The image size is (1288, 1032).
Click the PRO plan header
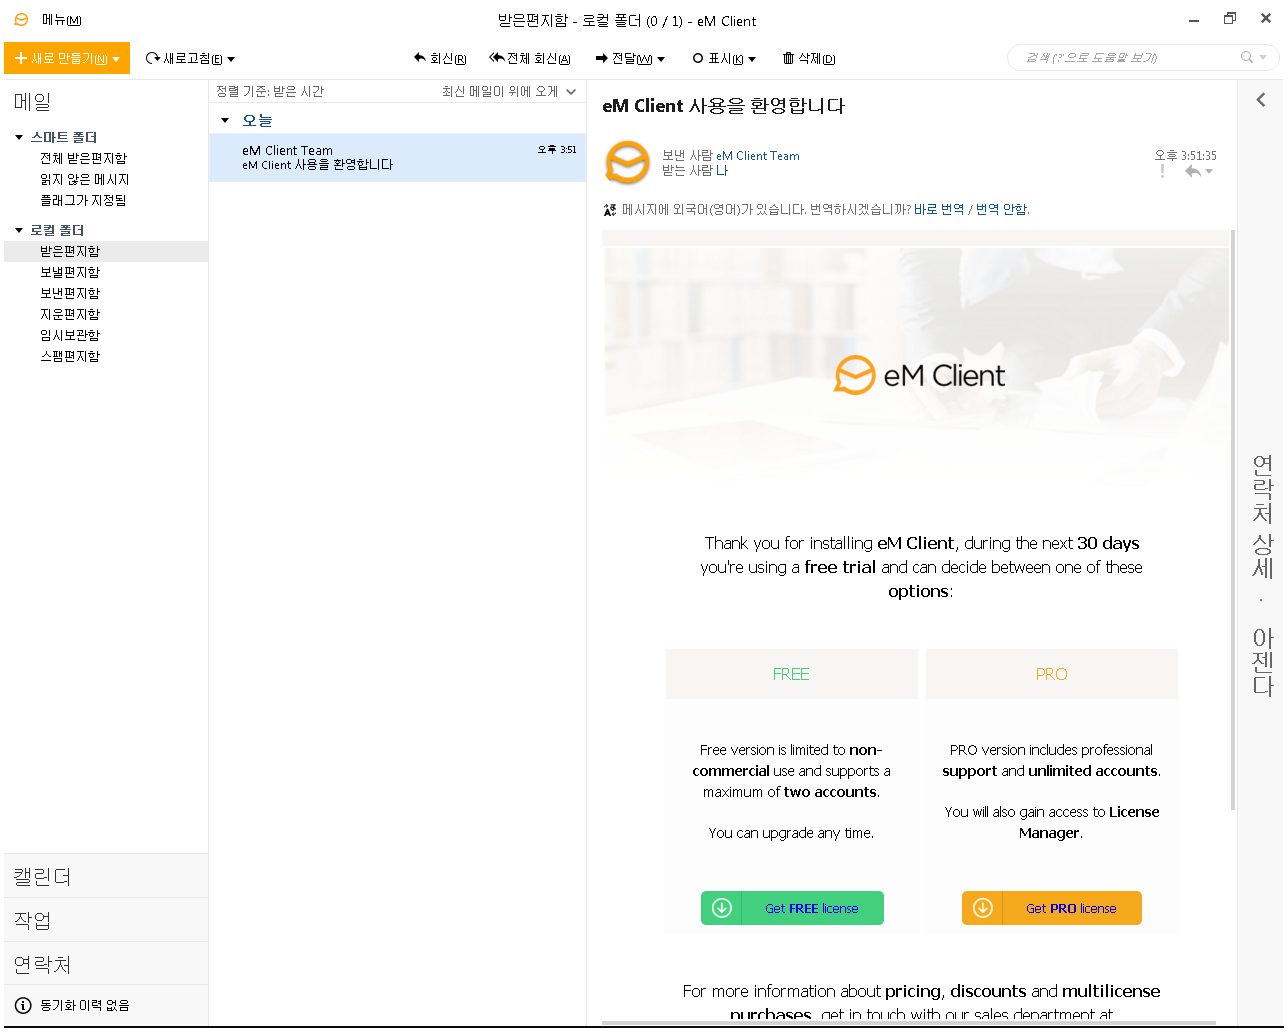(x=1052, y=674)
